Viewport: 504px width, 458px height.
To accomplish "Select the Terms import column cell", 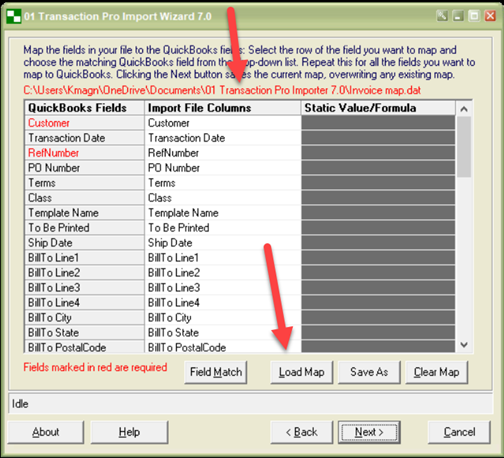I will [x=223, y=183].
